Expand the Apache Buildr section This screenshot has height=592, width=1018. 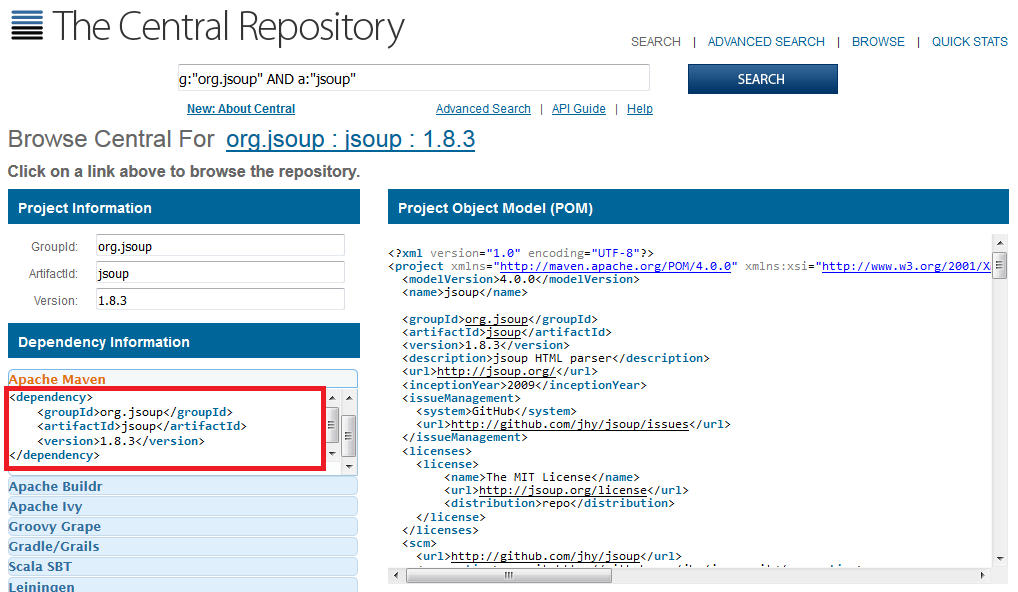pyautogui.click(x=56, y=487)
